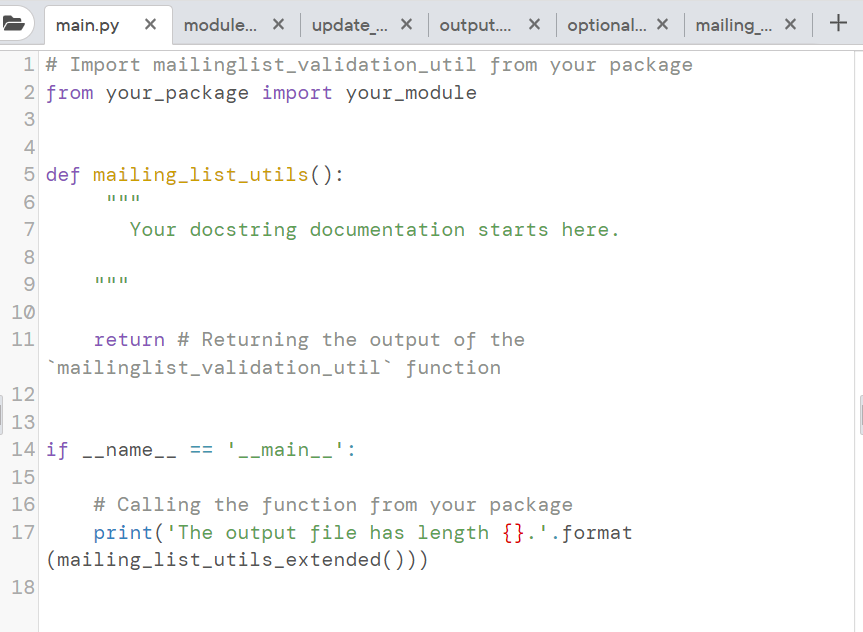Click the '.format' method text on line 17
Screen dimensions: 863x632
click(x=591, y=532)
